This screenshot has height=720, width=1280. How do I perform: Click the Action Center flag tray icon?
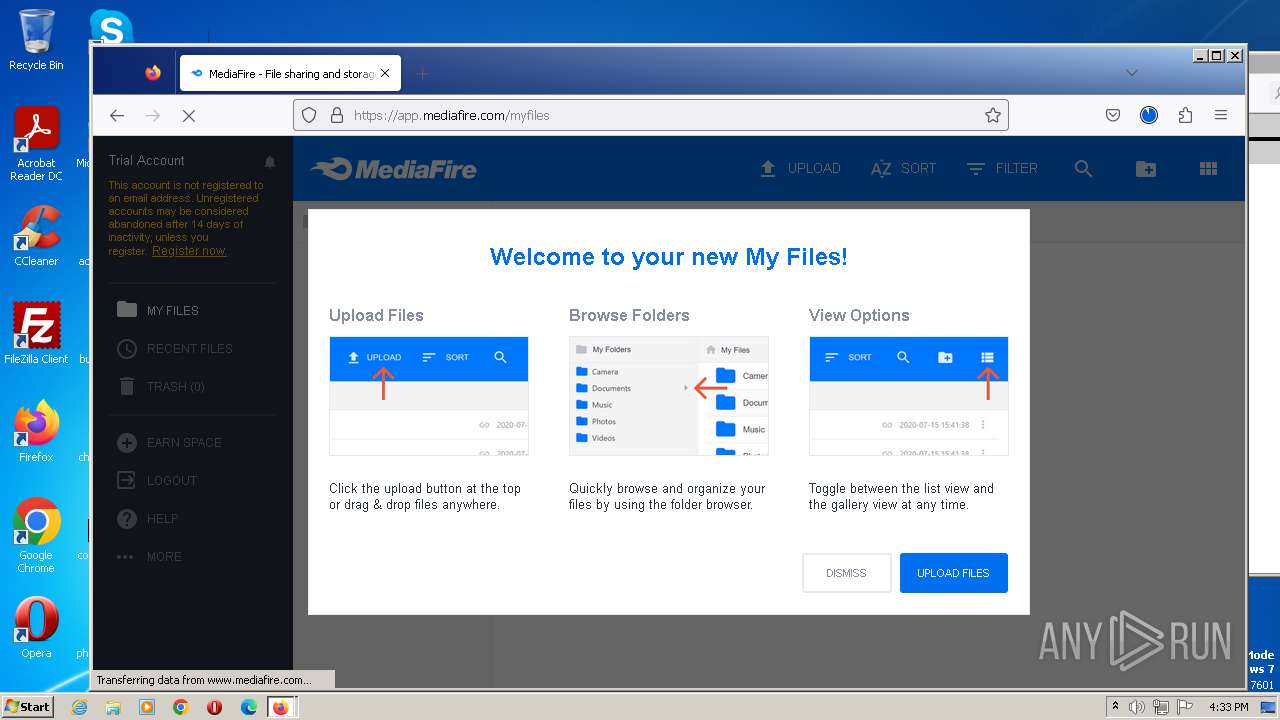[x=1184, y=707]
